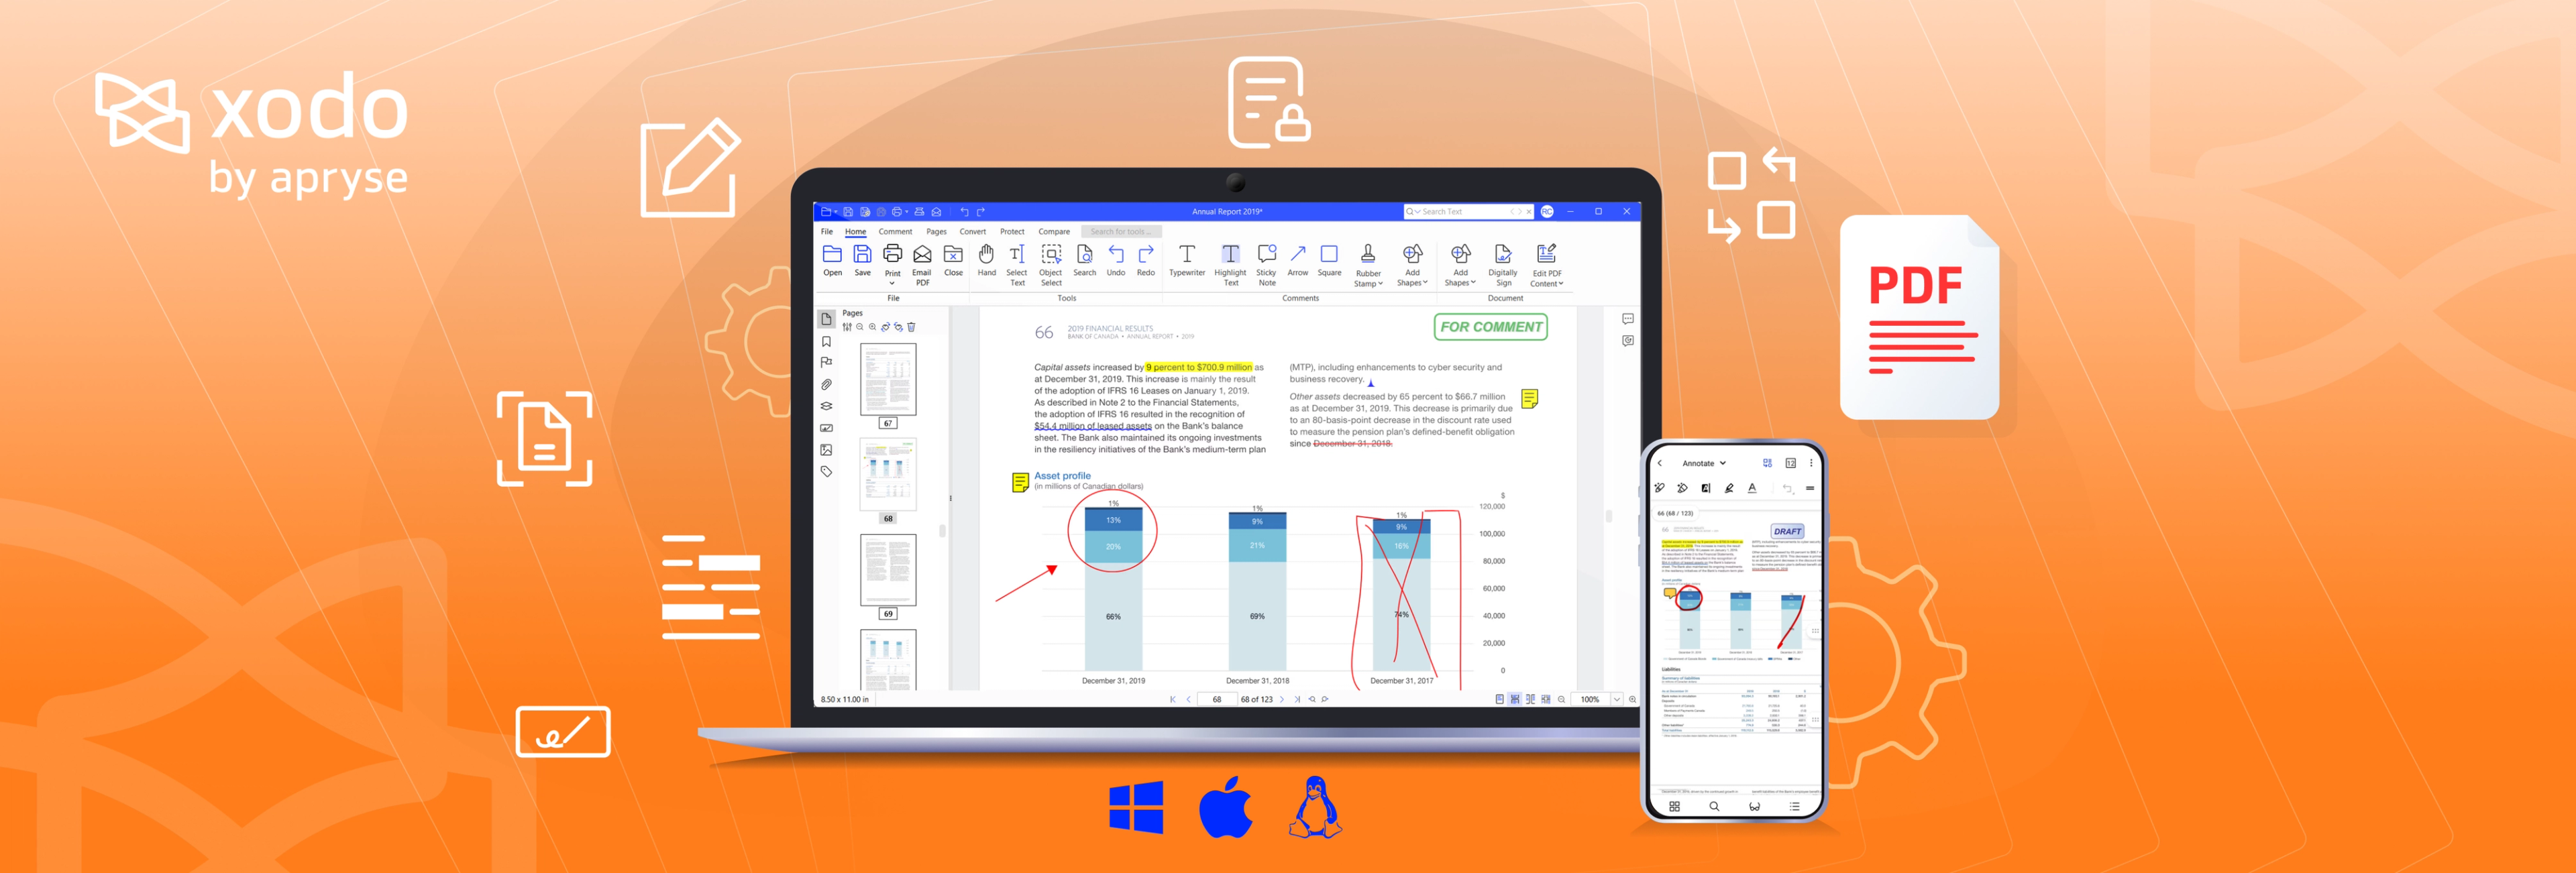The image size is (2576, 873).
Task: Click the Email PDF envelope icon
Action: pos(922,254)
